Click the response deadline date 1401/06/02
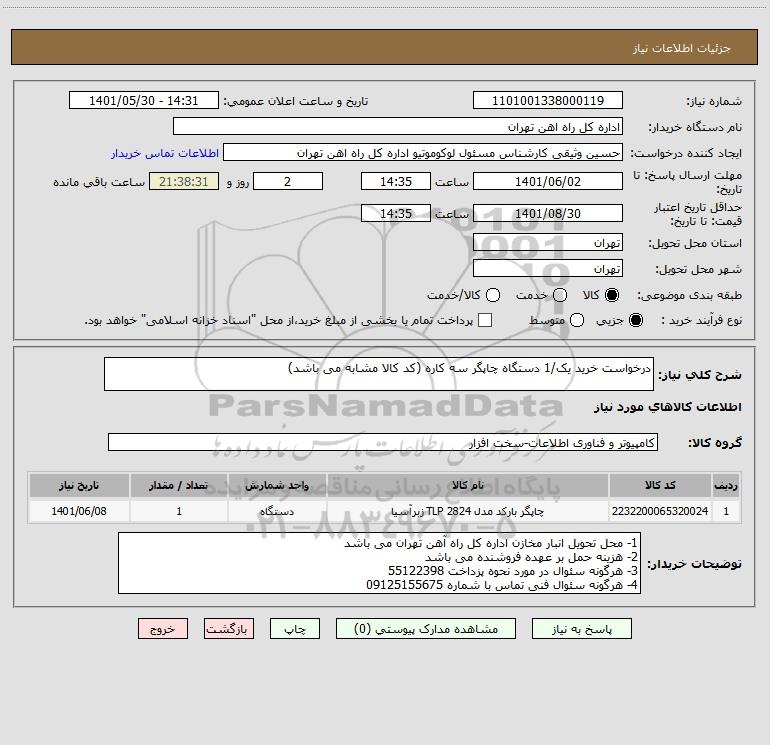 (x=548, y=181)
